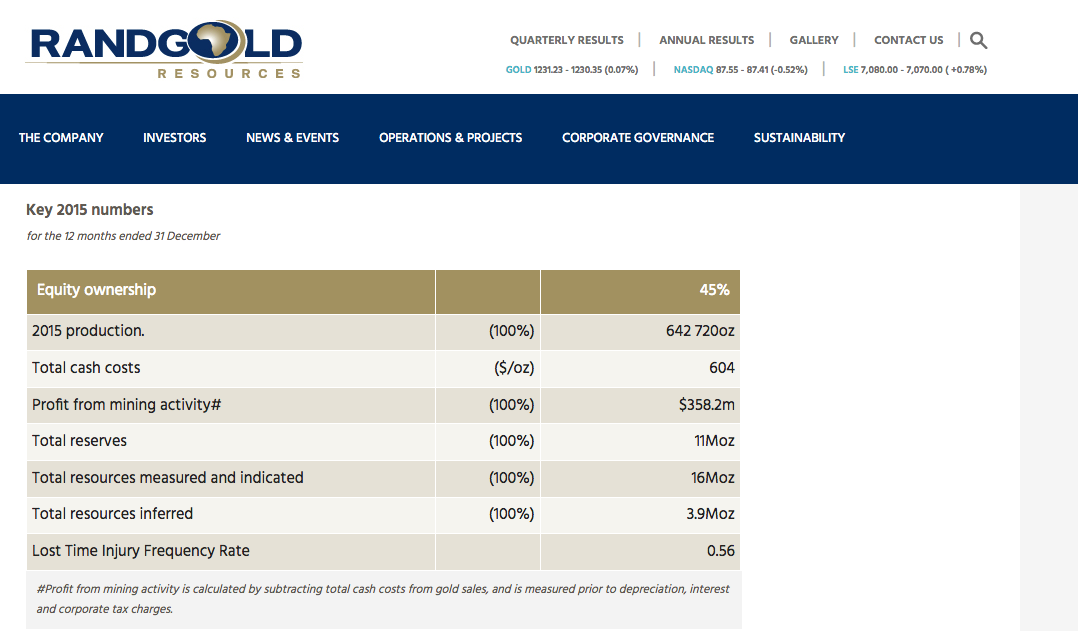The height and width of the screenshot is (631, 1078).
Task: Click the 3.9Moz value
Action: click(x=710, y=513)
